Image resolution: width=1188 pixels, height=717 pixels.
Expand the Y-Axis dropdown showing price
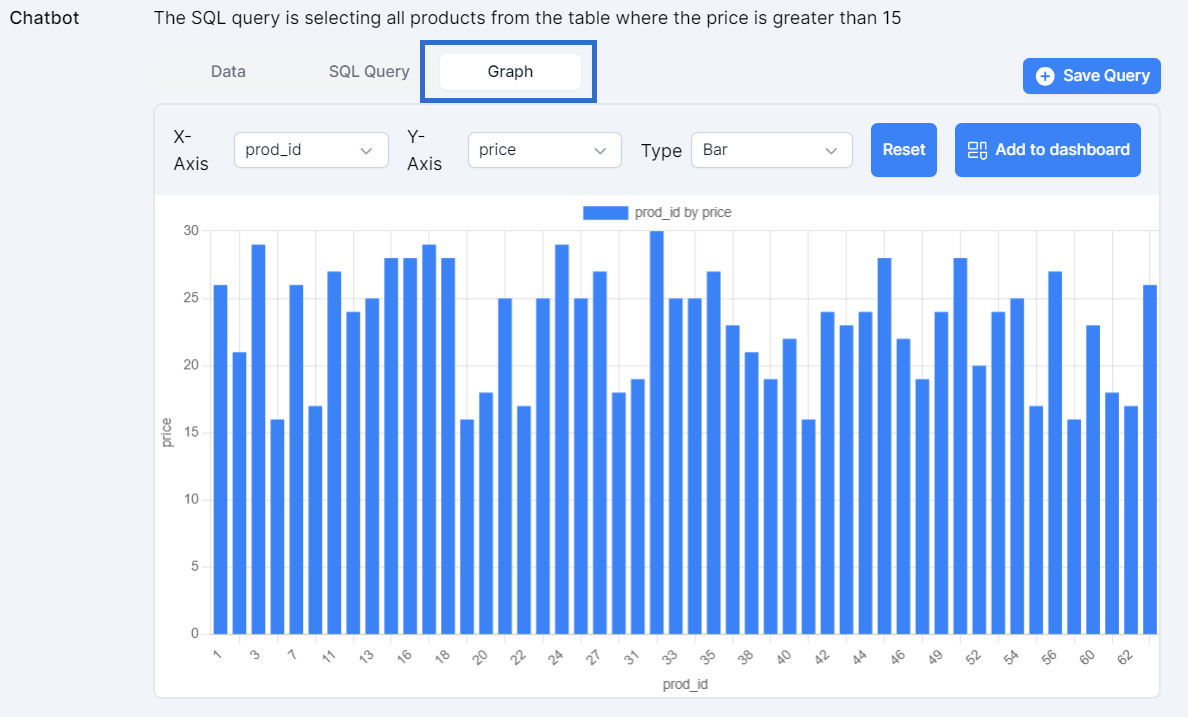(544, 150)
